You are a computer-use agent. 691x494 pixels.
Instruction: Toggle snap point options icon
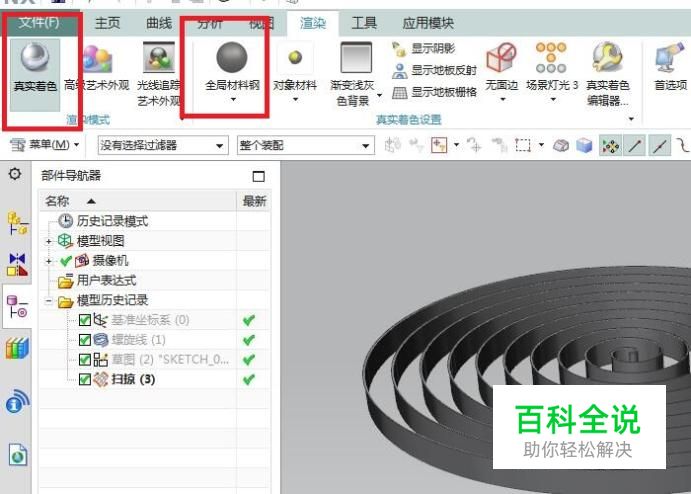coord(610,145)
